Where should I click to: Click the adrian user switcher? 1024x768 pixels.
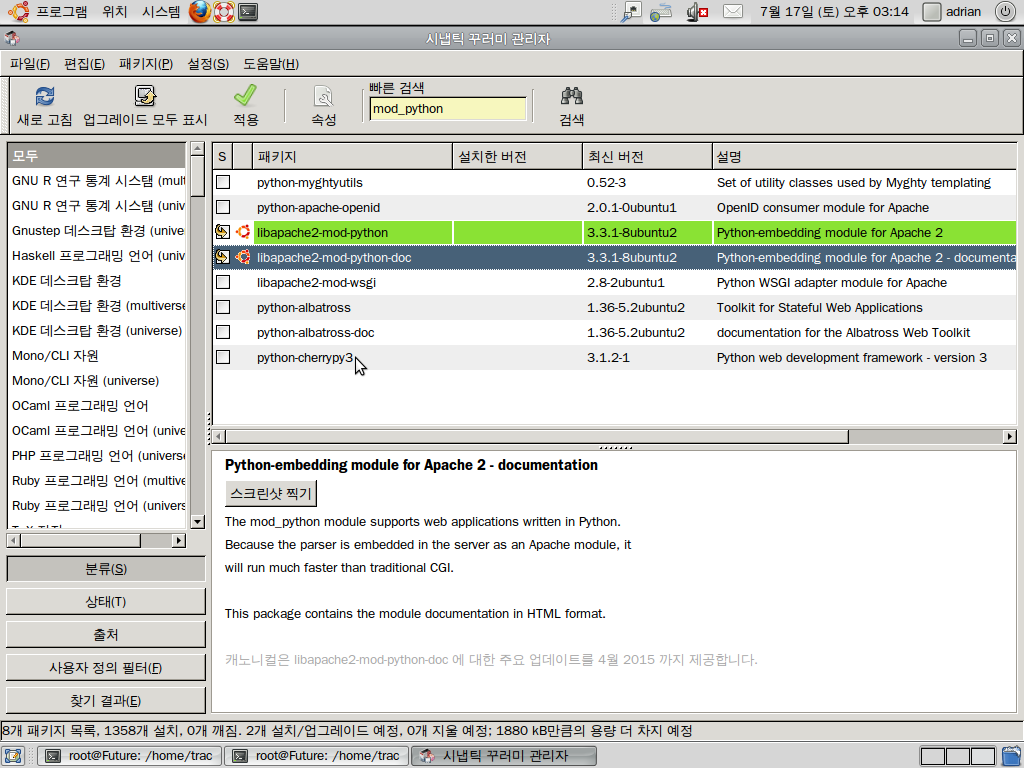tap(952, 11)
